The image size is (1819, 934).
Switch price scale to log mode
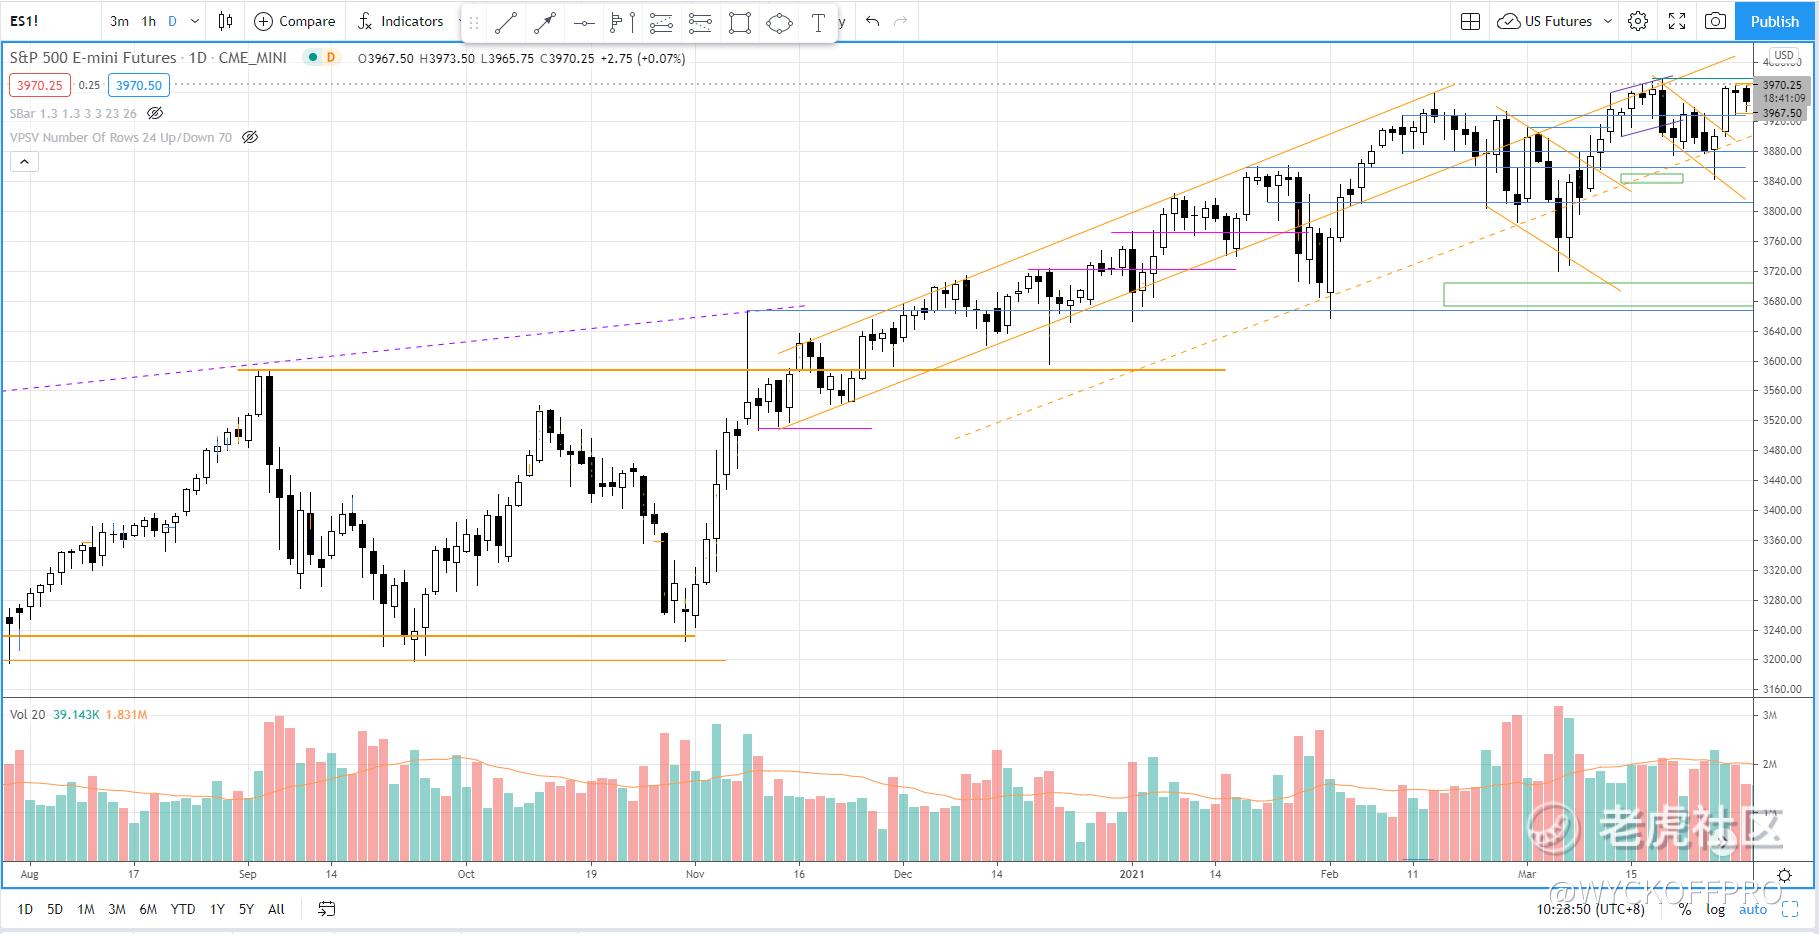point(1715,909)
